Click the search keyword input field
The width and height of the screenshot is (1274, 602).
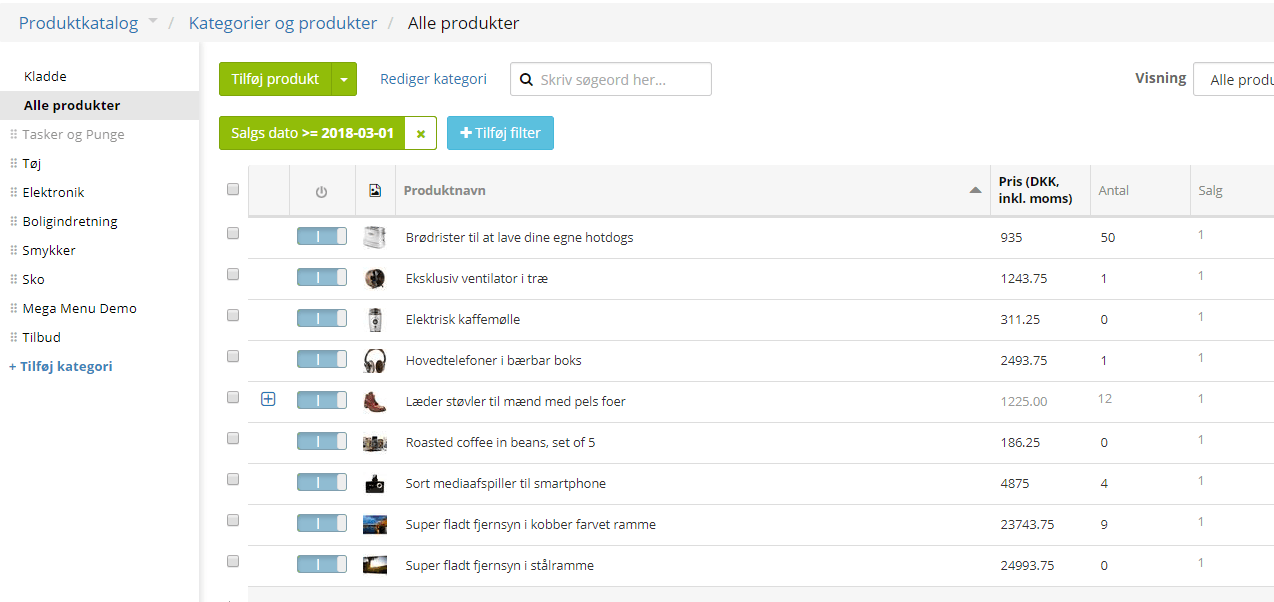tap(611, 79)
